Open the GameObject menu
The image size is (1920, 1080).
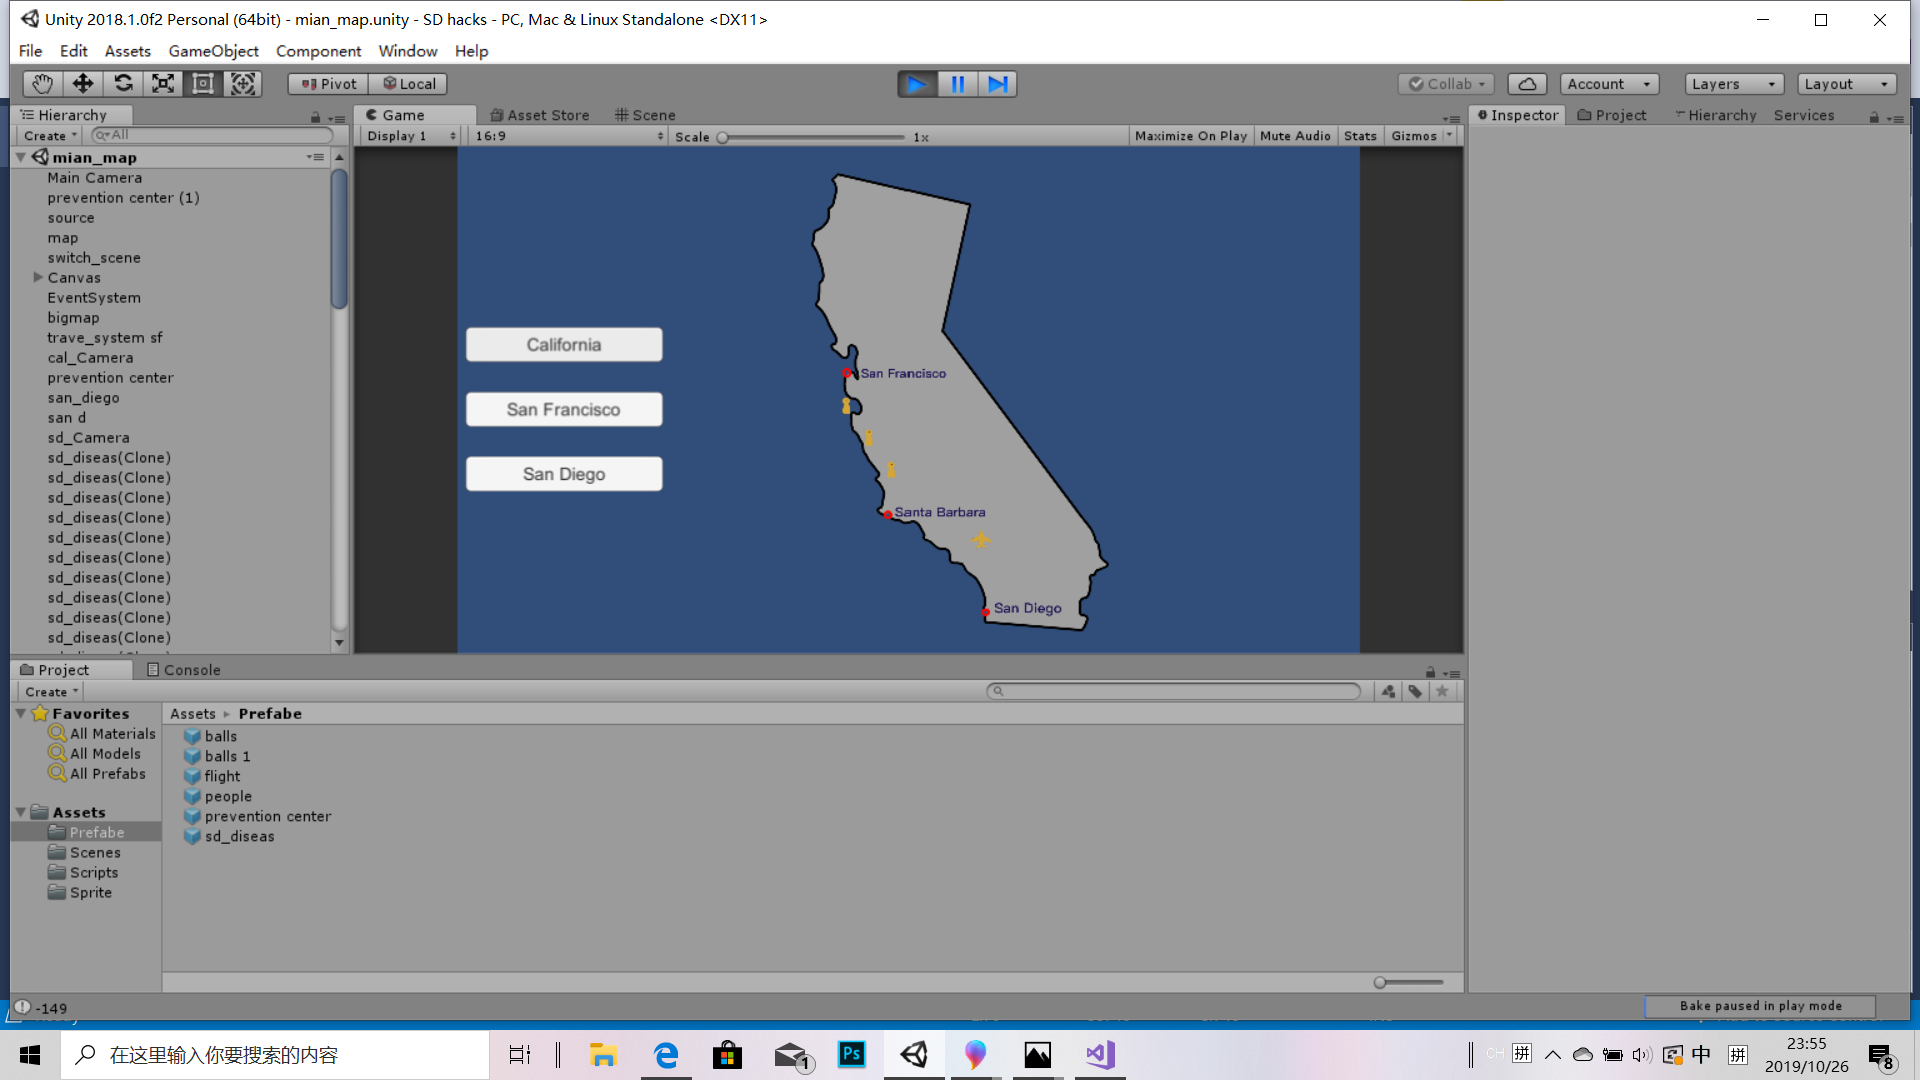pos(213,51)
